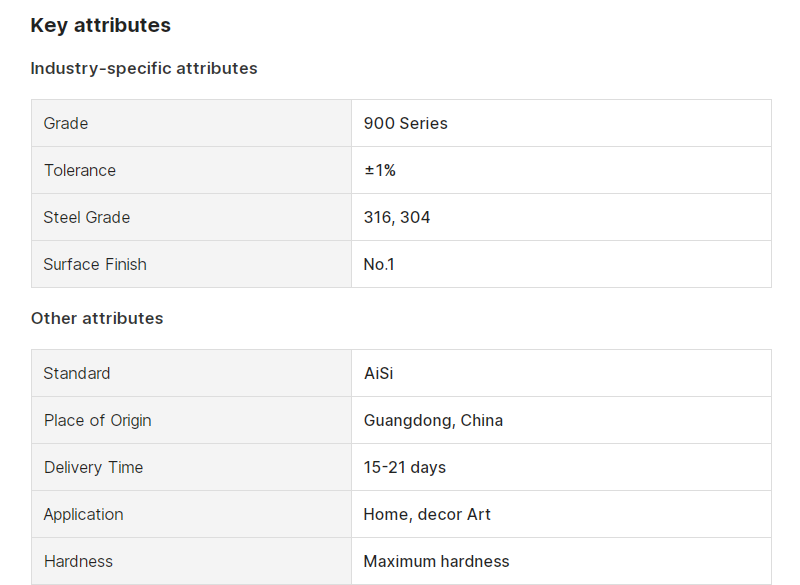Click the Other attributes subheading
800x585 pixels.
click(x=97, y=318)
